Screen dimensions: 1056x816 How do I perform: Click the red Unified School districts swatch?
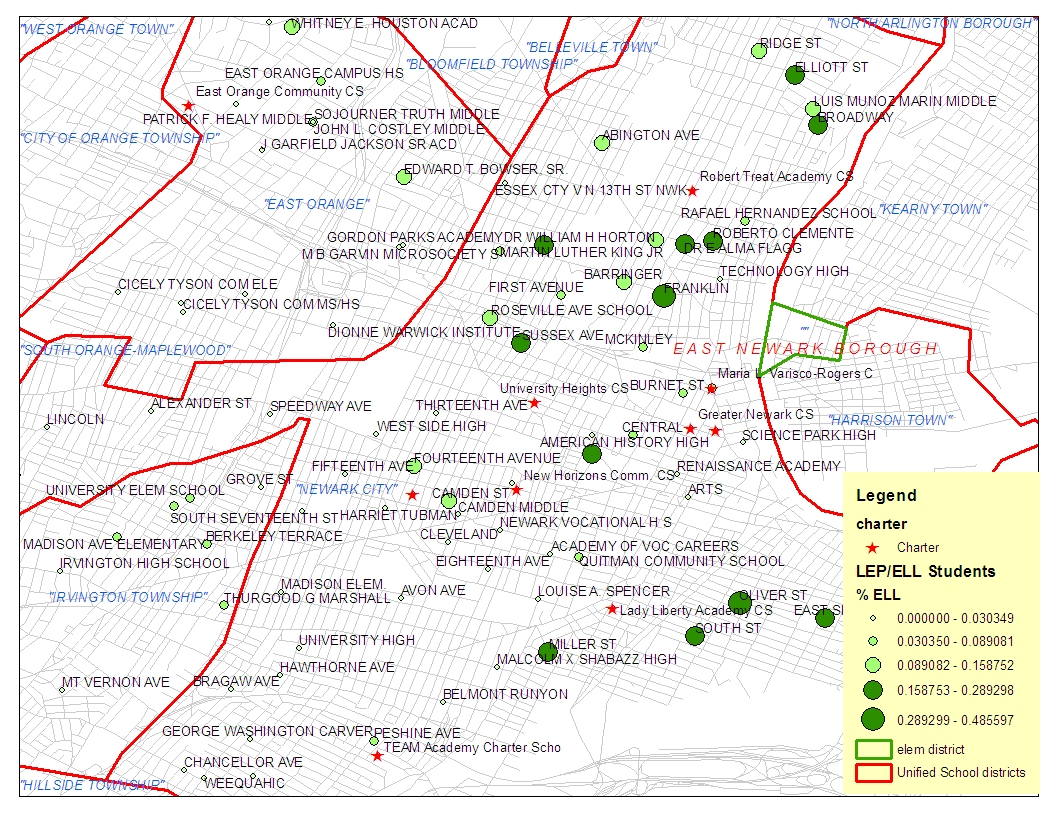[x=872, y=773]
